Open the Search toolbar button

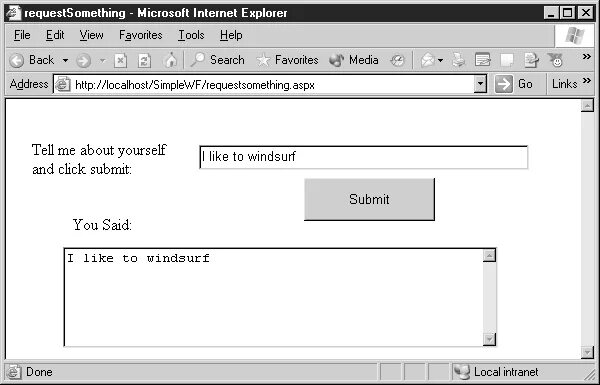(217, 60)
